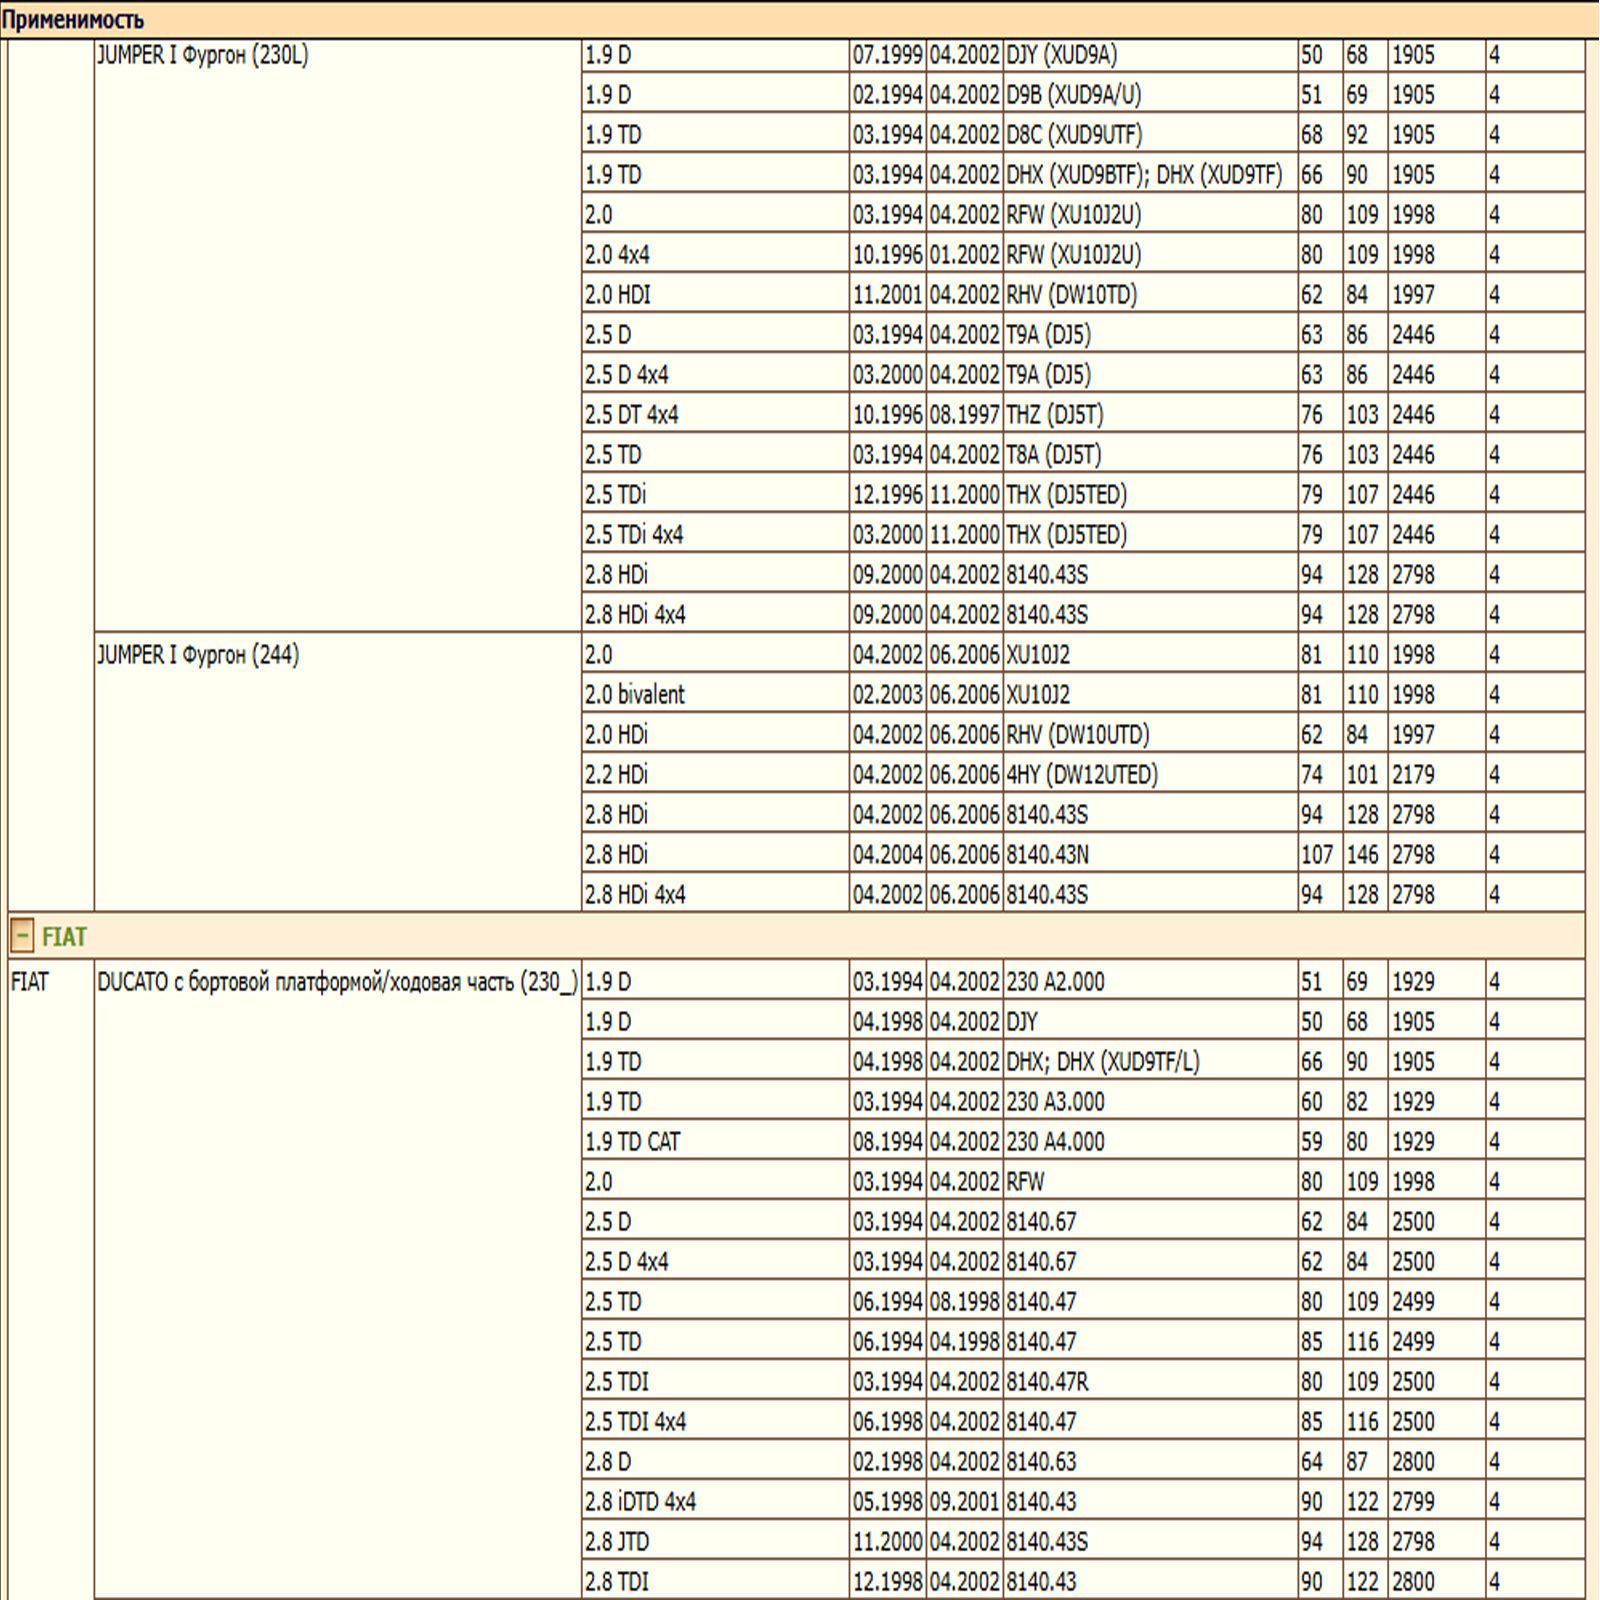This screenshot has height=1600, width=1600.
Task: Select the green FIAT group heading
Action: 64,937
